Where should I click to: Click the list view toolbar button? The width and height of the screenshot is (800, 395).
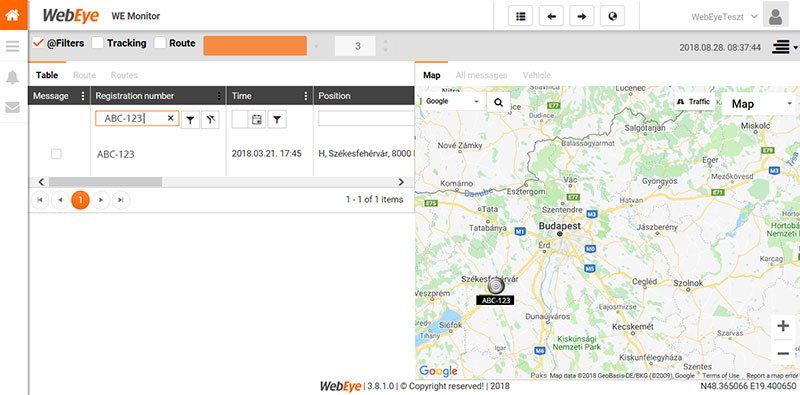click(520, 16)
